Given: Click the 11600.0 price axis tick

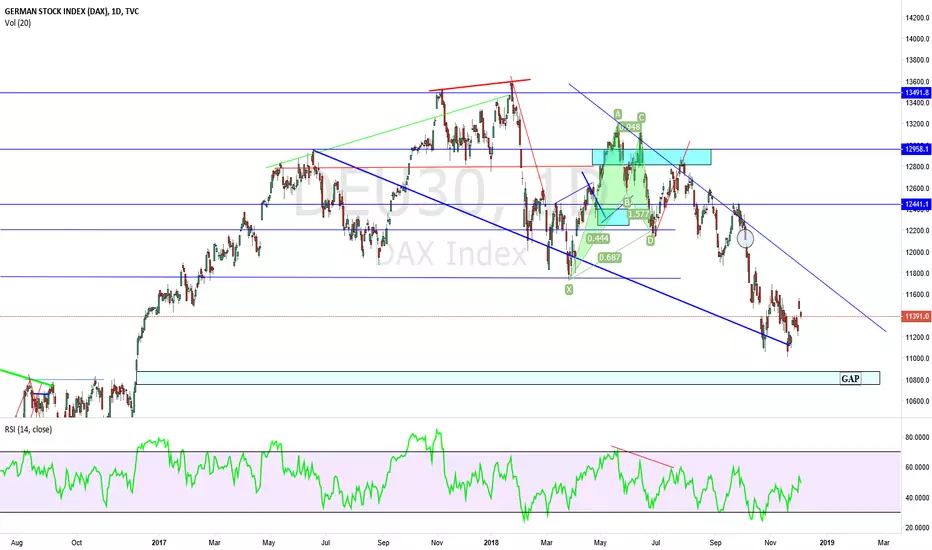Looking at the screenshot, I should click(x=917, y=295).
